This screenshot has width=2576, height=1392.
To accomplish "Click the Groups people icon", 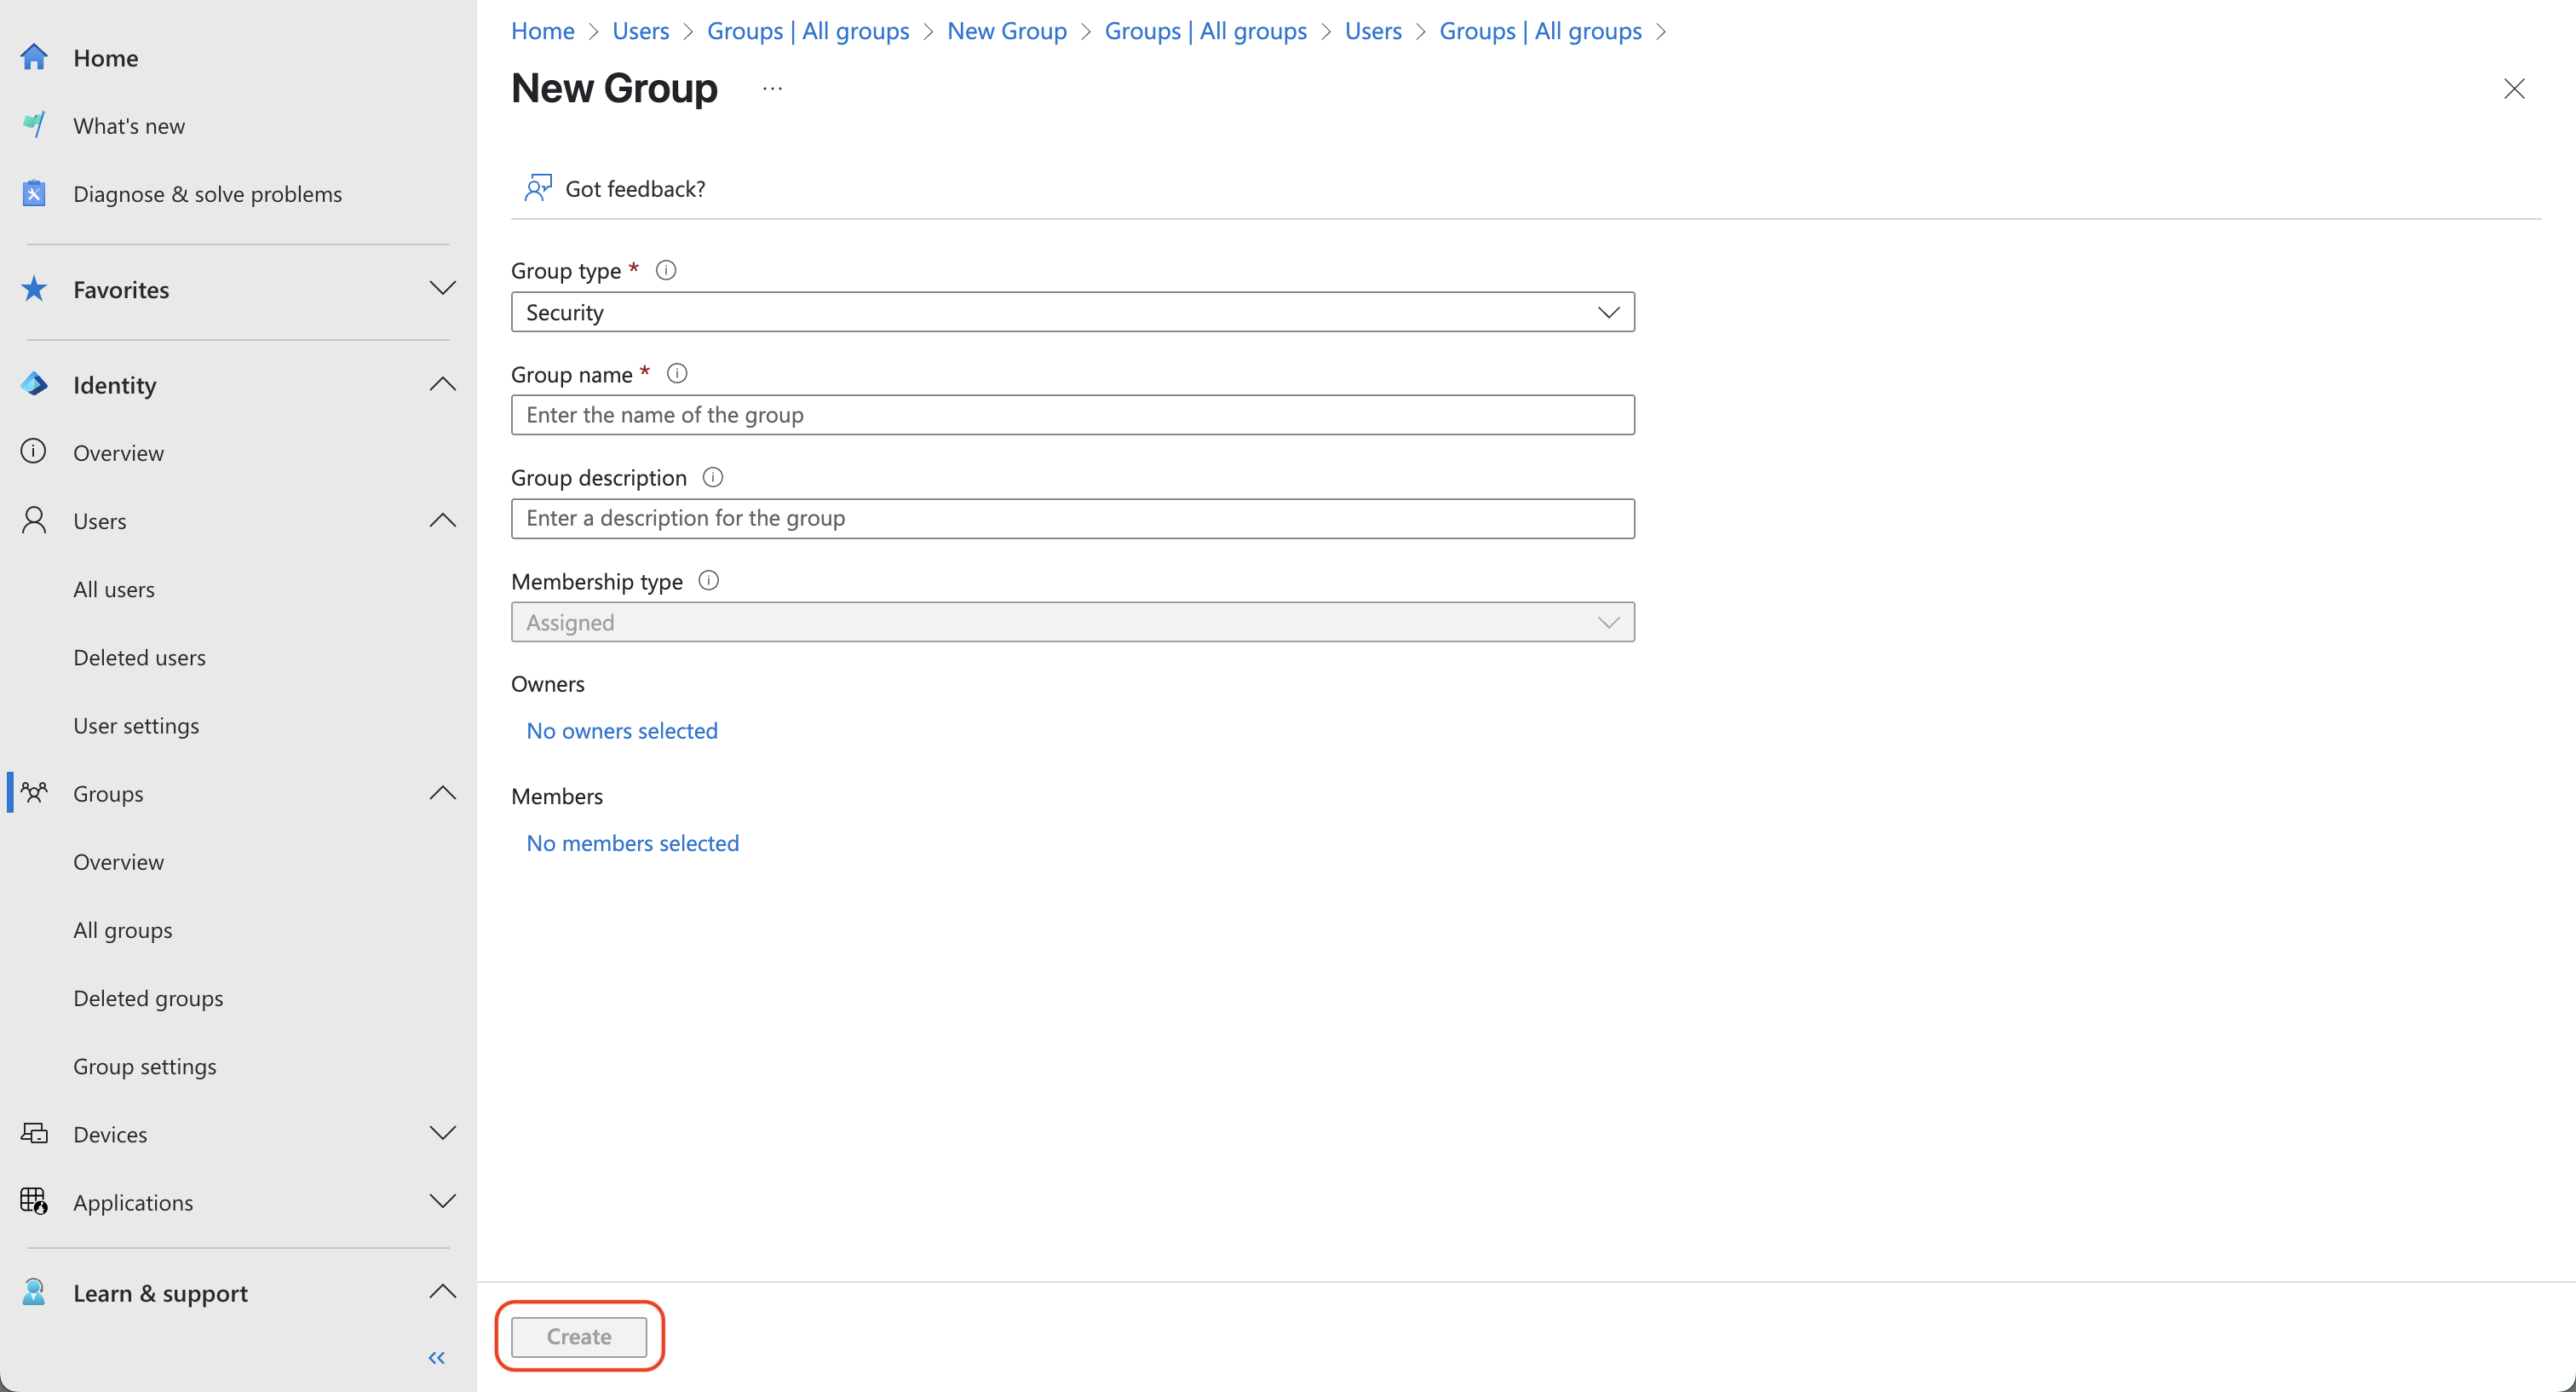I will click(x=34, y=793).
